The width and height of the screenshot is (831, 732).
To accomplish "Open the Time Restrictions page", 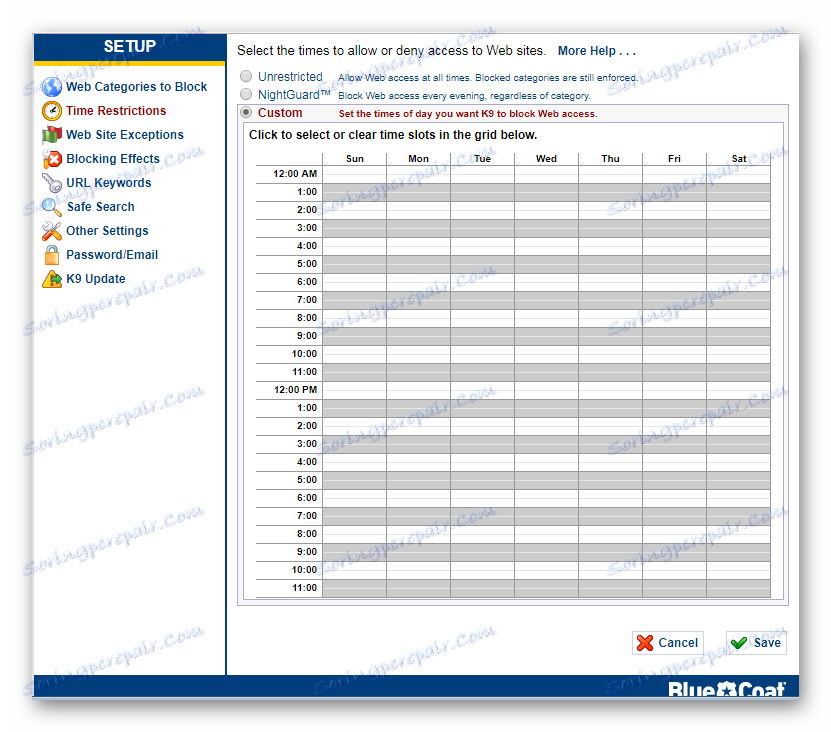I will click(116, 111).
